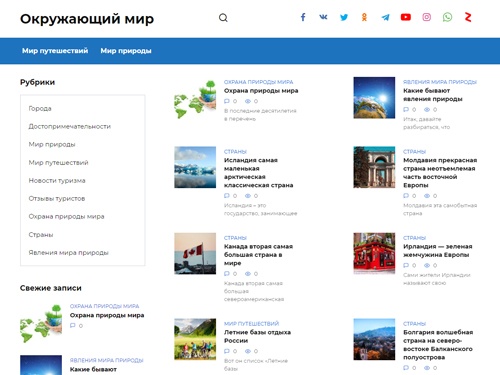Viewport: 500px width, 375px height.
Task: Click comment icon under Летние базы отдыха России
Action: click(x=227, y=351)
